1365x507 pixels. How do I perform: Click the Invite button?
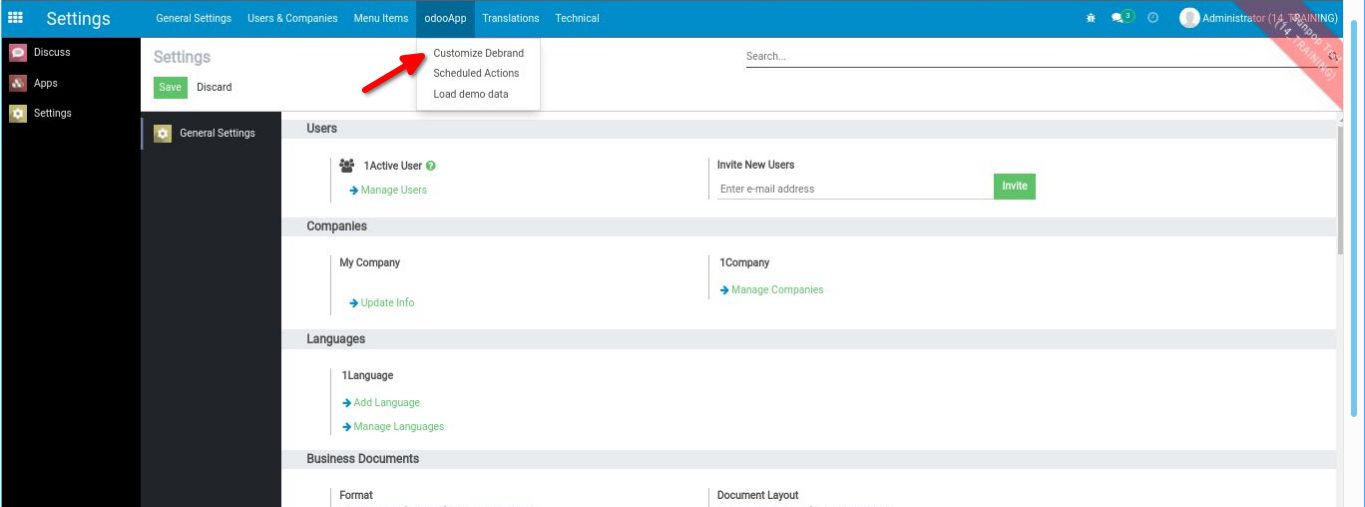pos(1014,186)
